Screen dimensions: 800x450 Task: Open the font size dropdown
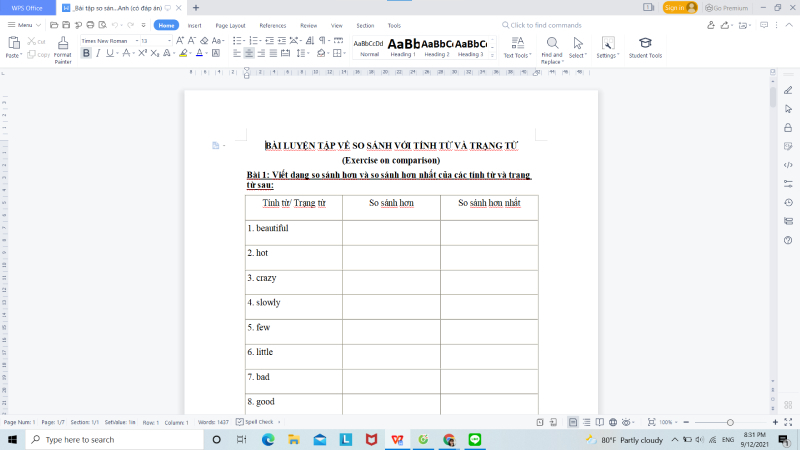(x=169, y=41)
